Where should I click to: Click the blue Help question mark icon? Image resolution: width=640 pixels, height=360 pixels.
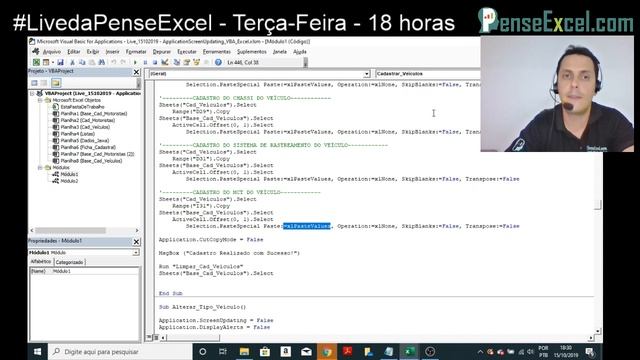(218, 62)
